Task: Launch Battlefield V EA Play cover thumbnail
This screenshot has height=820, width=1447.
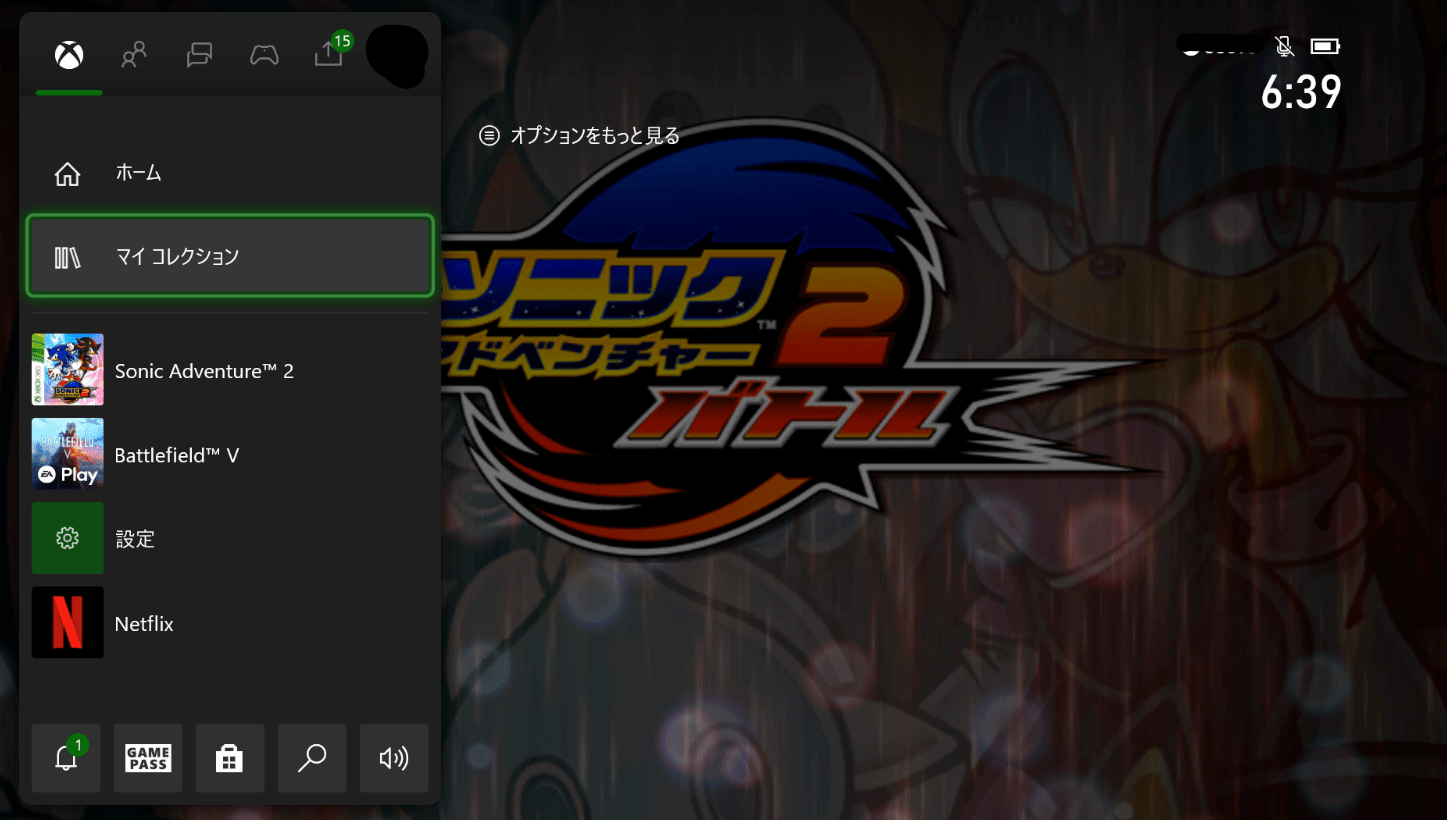Action: tap(67, 454)
